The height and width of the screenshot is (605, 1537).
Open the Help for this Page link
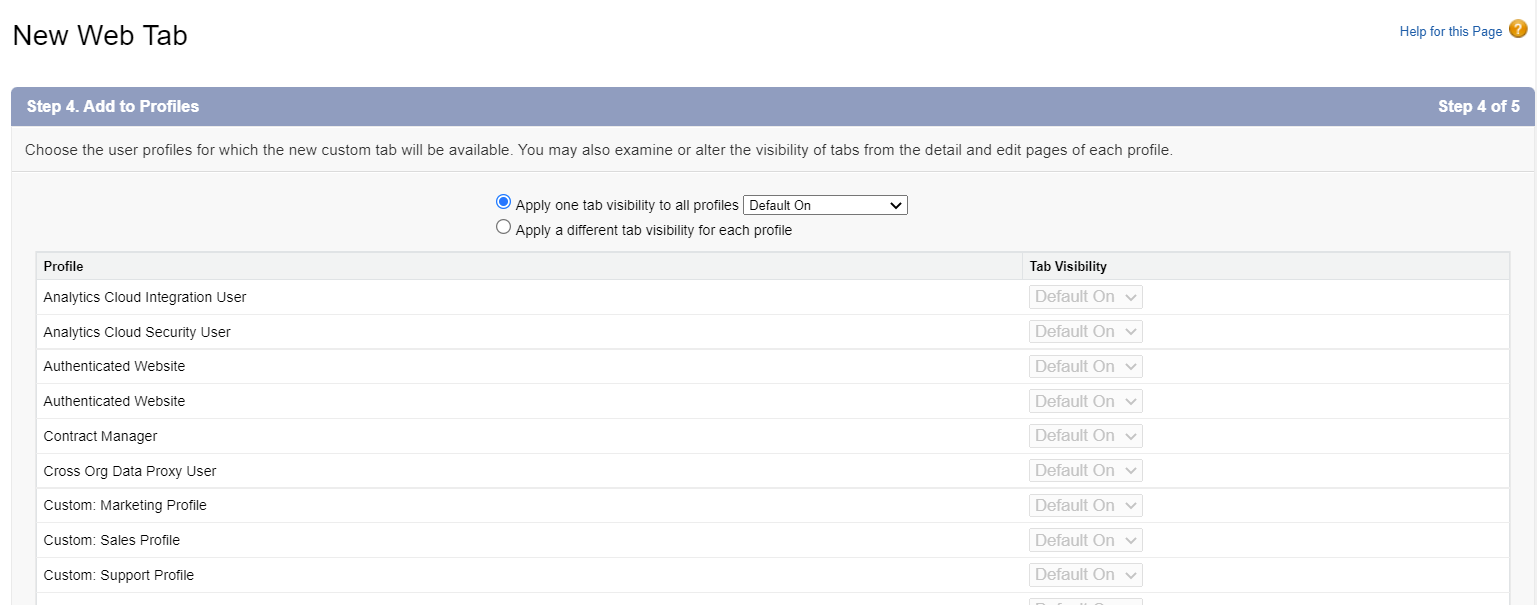pyautogui.click(x=1450, y=32)
